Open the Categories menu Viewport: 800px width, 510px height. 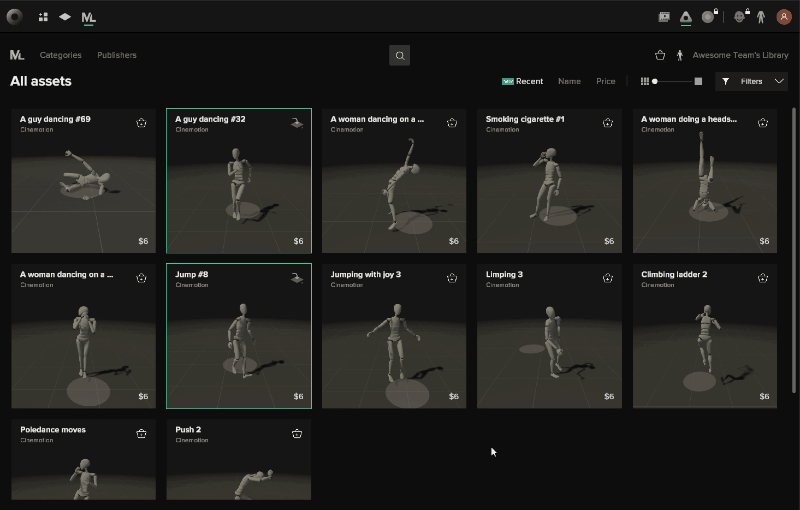click(x=60, y=55)
